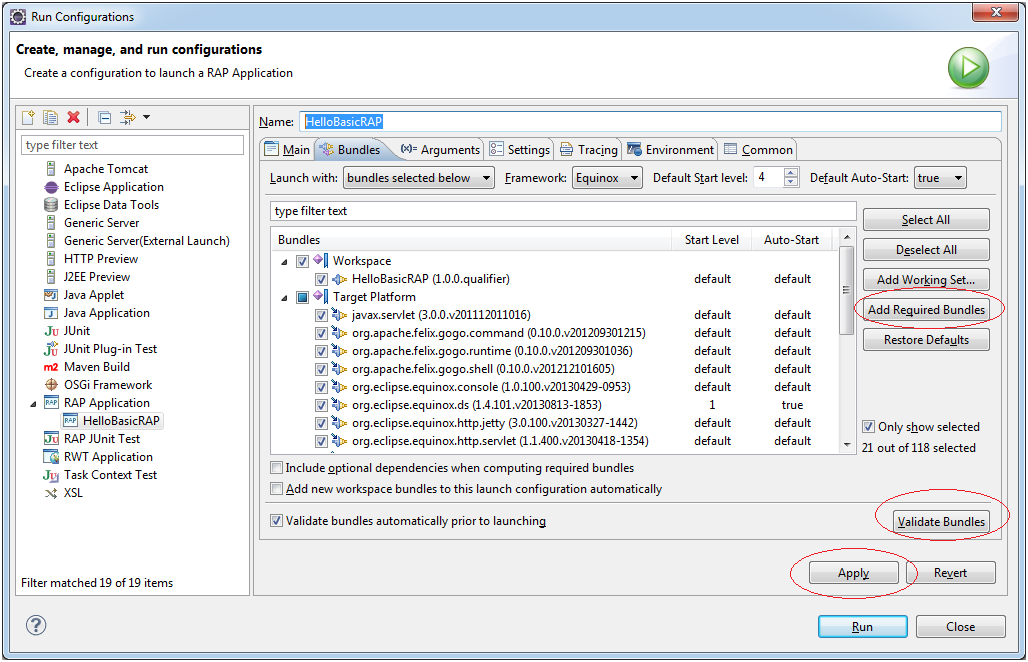Uncheck the javax.servlet bundle checkbox
Image resolution: width=1028 pixels, height=662 pixels.
[321, 315]
